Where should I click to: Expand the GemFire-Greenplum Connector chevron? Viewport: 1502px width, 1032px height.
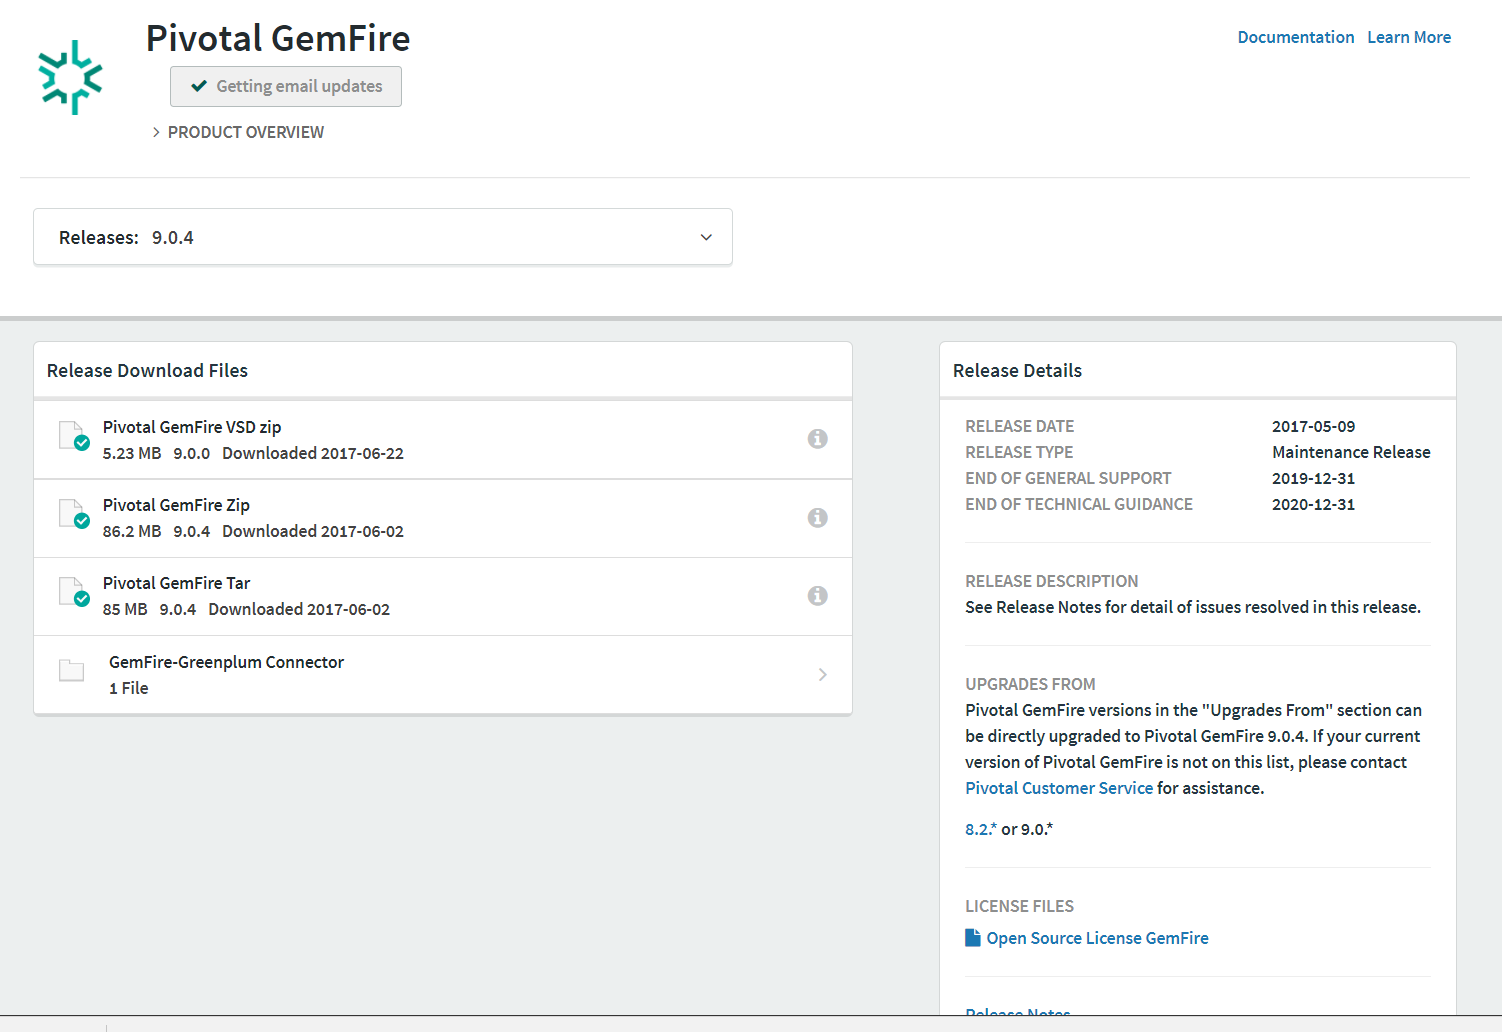click(822, 675)
